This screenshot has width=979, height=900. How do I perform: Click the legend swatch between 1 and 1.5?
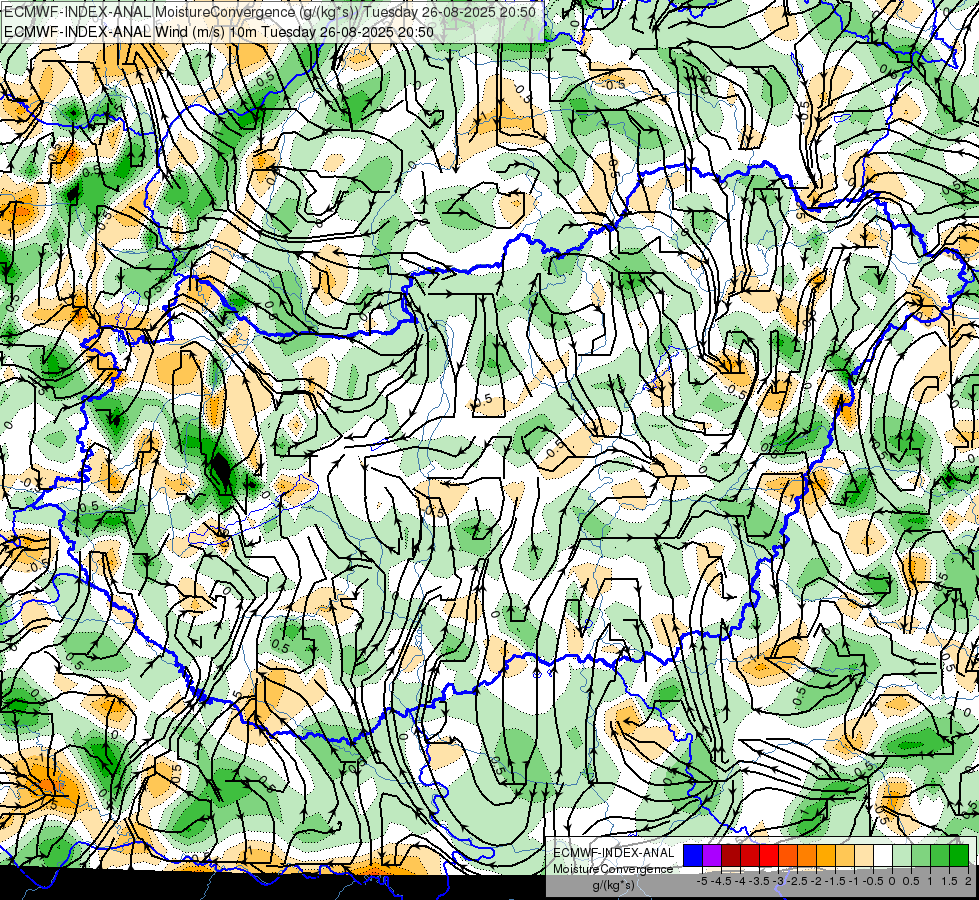(940, 855)
